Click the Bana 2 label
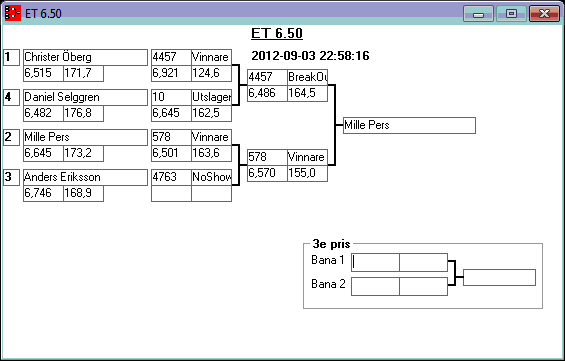 (x=328, y=284)
